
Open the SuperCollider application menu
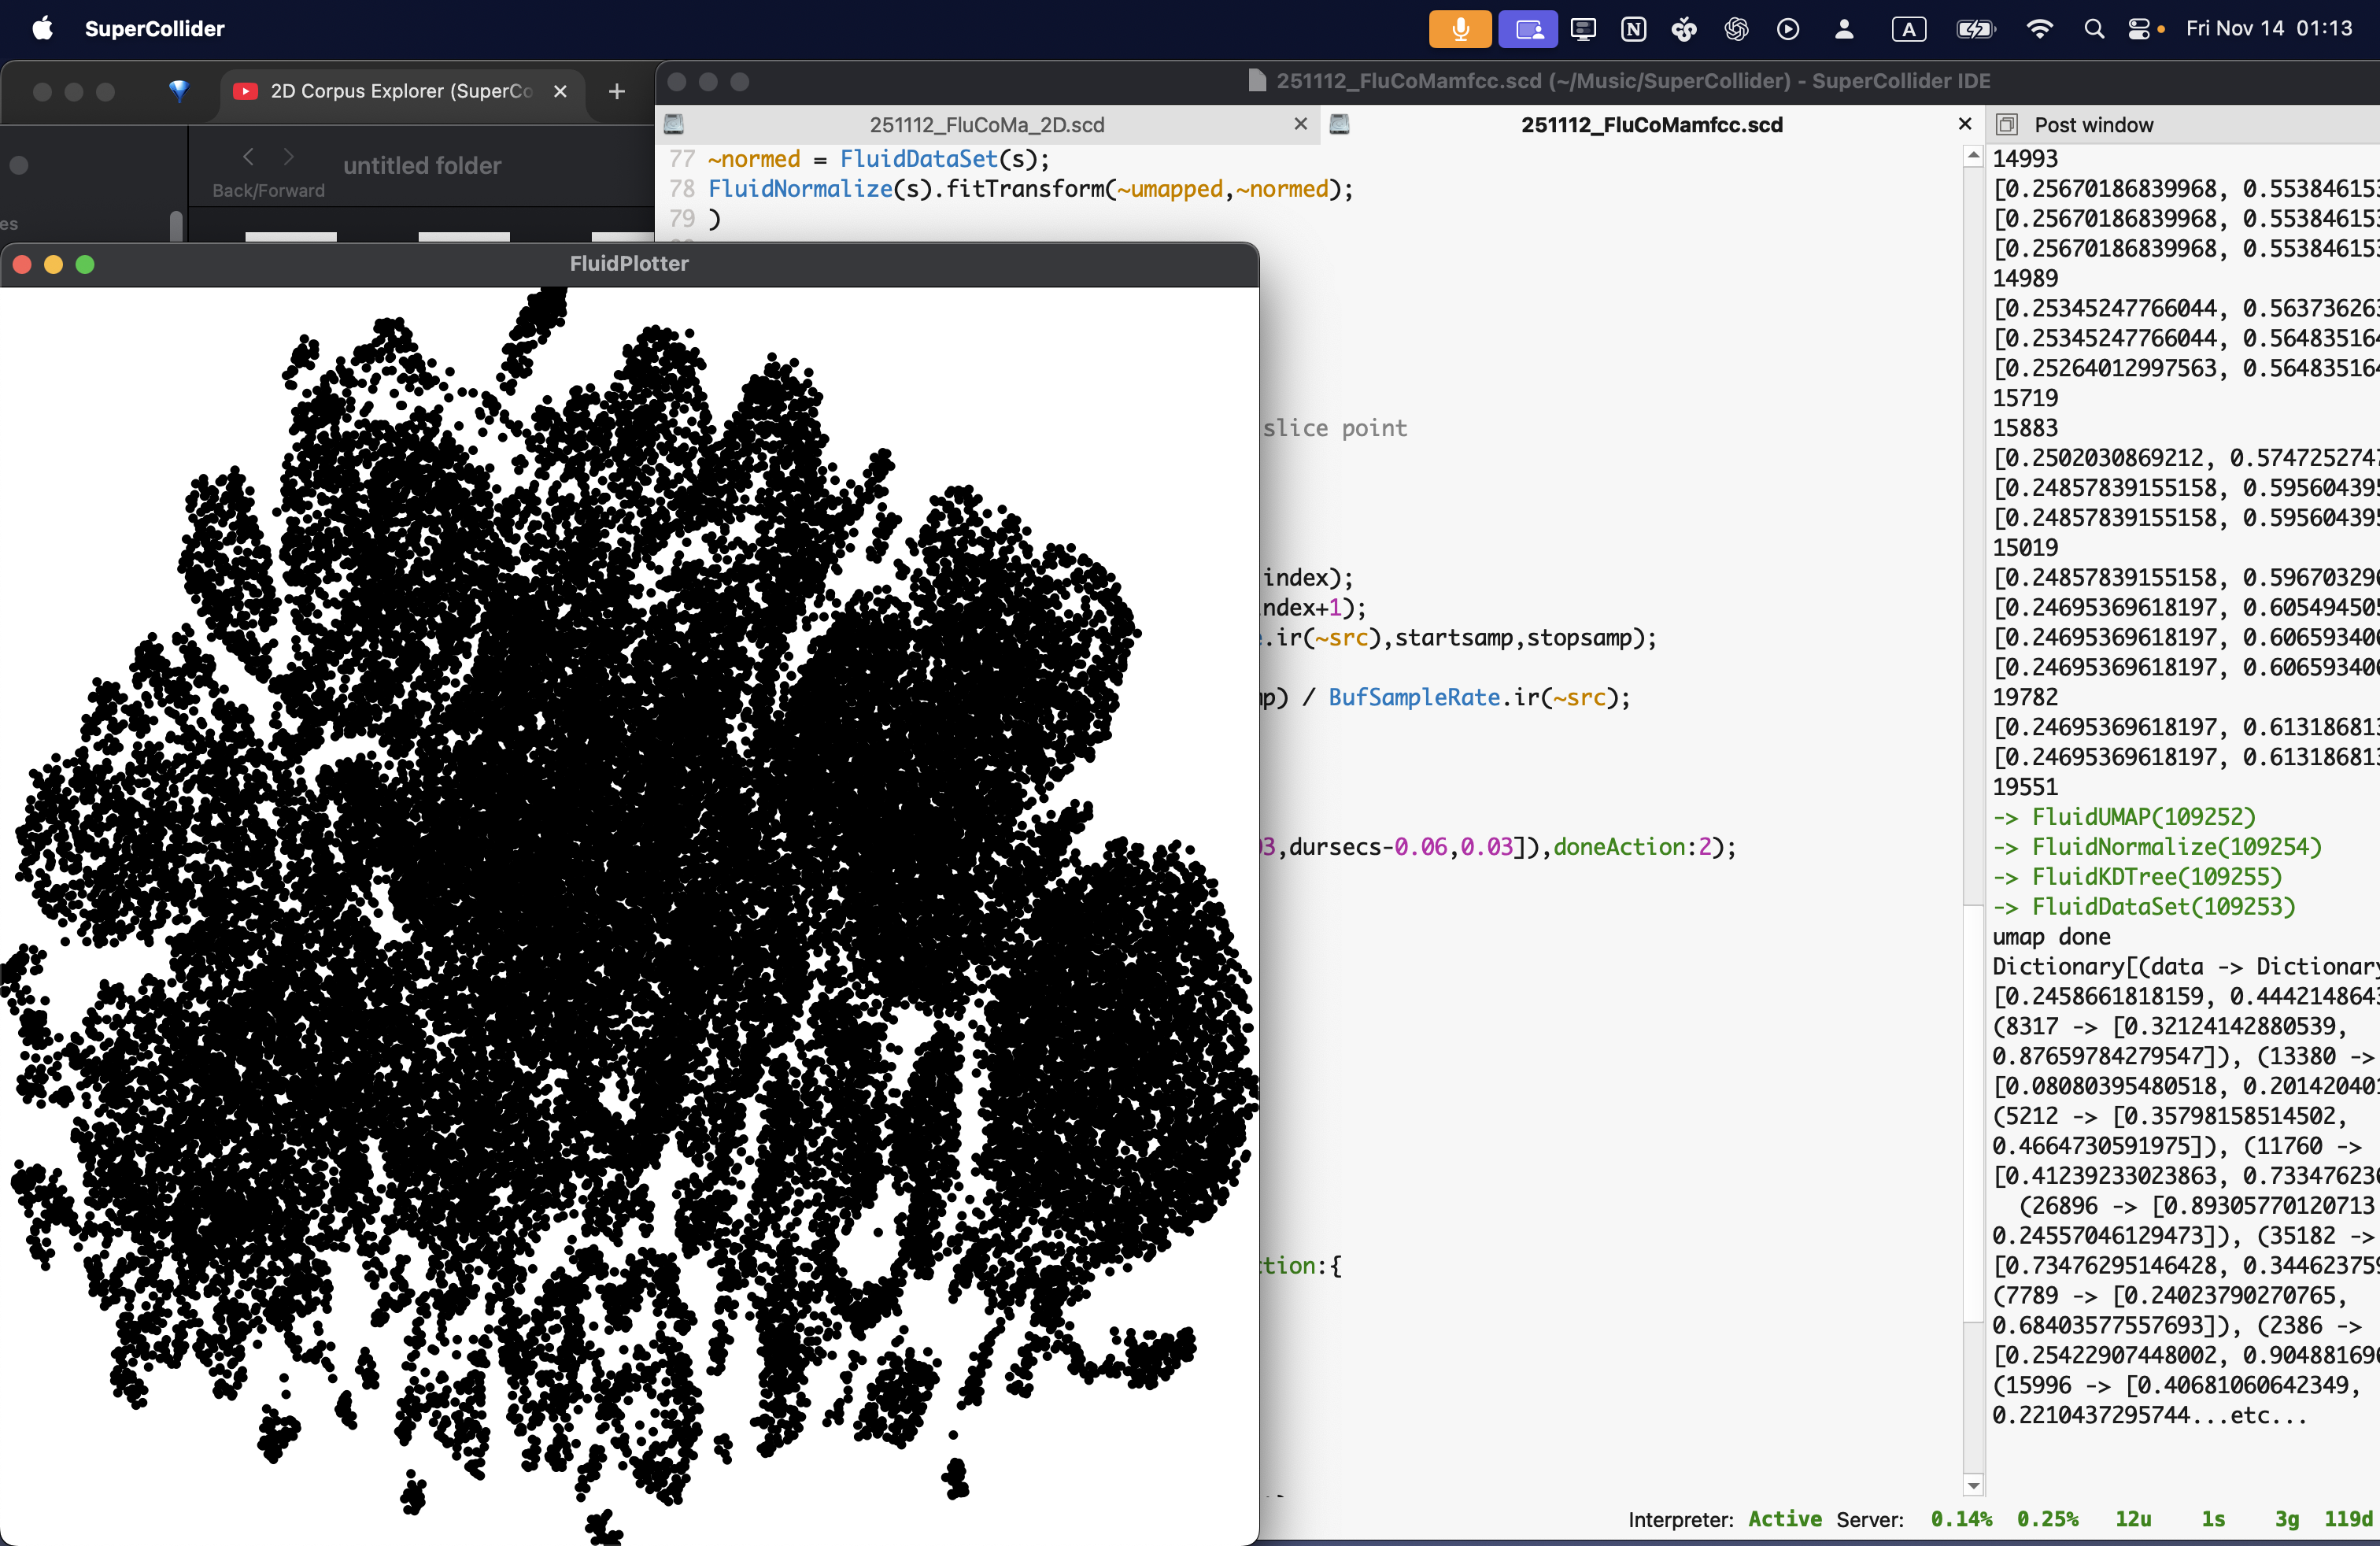pos(155,29)
